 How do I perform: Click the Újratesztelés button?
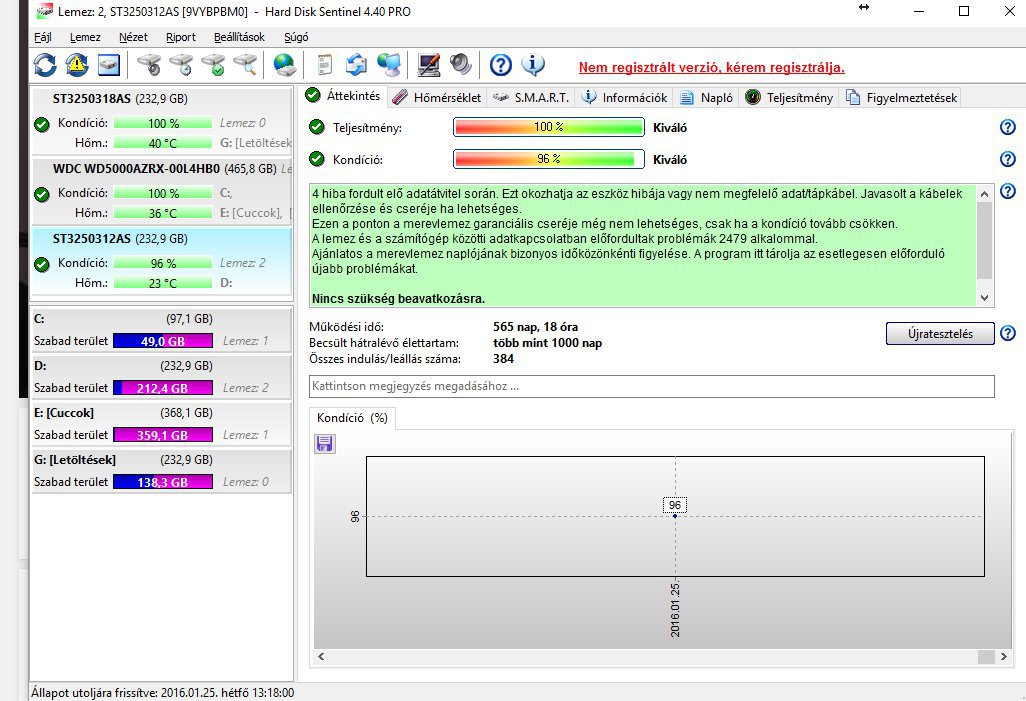(x=940, y=334)
